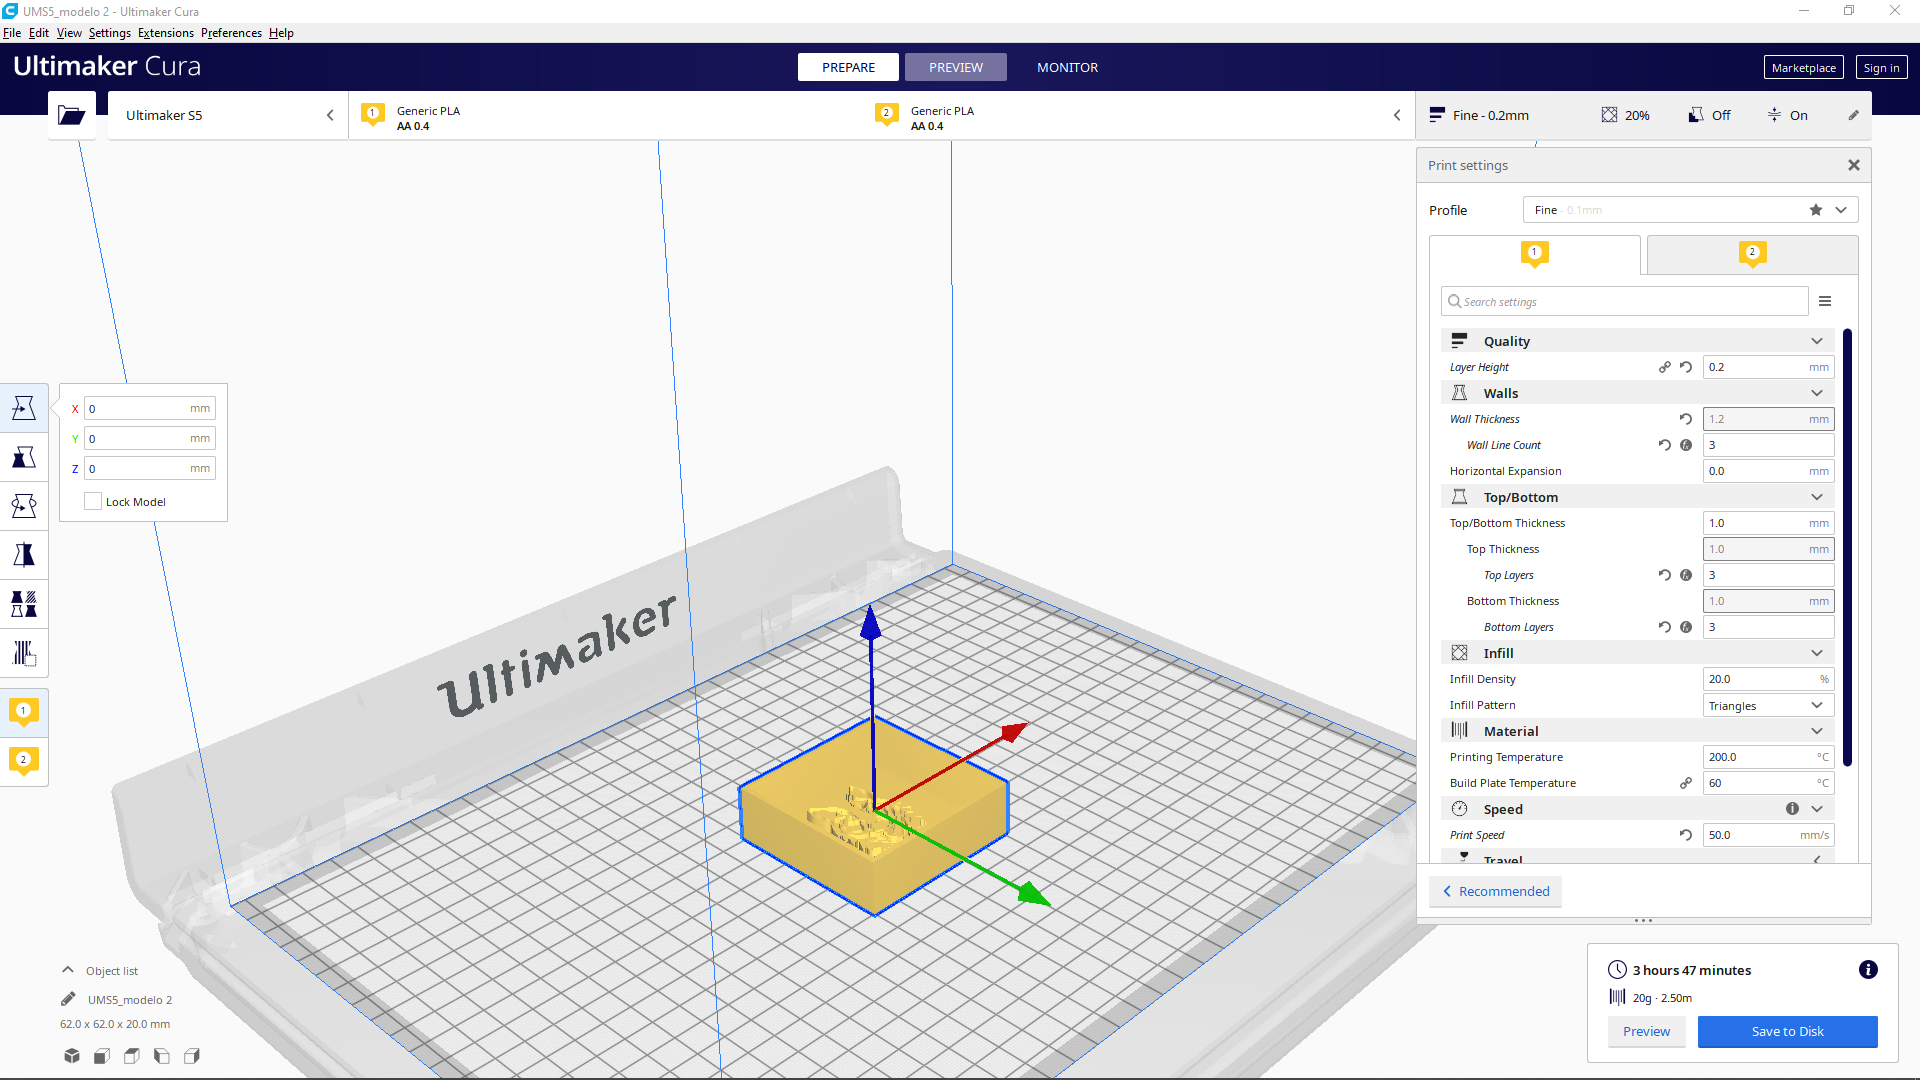Image resolution: width=1920 pixels, height=1080 pixels.
Task: Toggle adhesion setting on/off
Action: [1789, 115]
